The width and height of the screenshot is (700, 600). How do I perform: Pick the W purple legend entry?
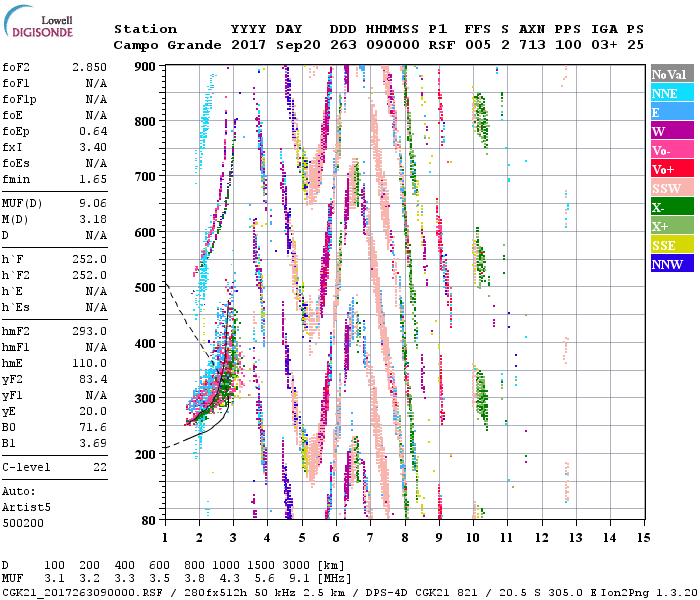pyautogui.click(x=672, y=131)
